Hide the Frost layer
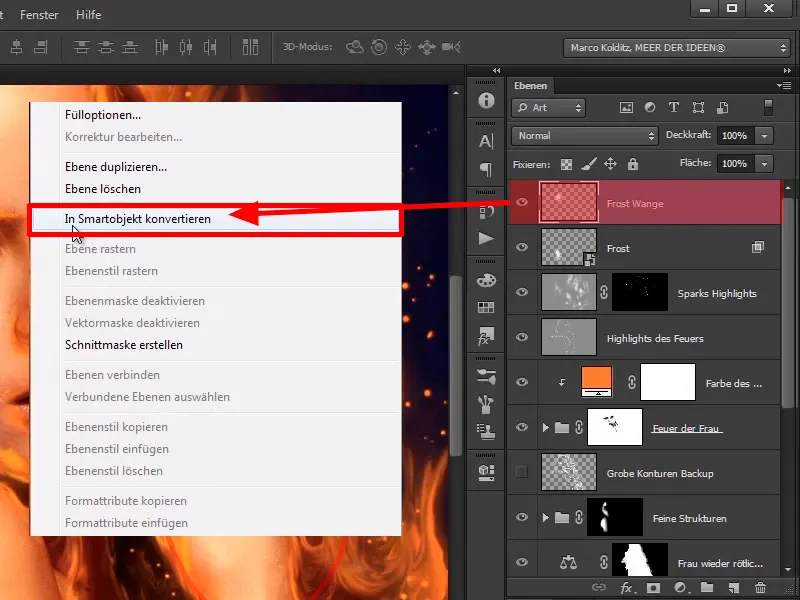The height and width of the screenshot is (600, 800). point(522,247)
